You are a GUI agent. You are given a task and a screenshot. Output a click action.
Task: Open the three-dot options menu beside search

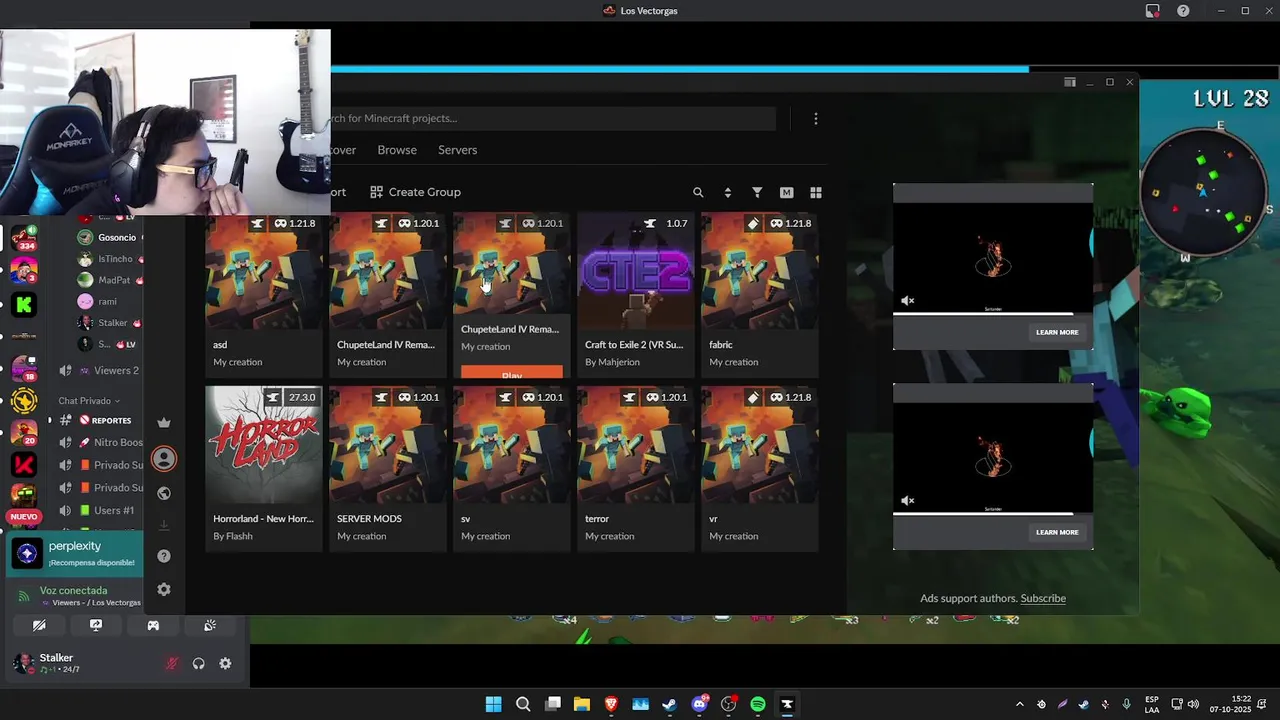pyautogui.click(x=815, y=118)
